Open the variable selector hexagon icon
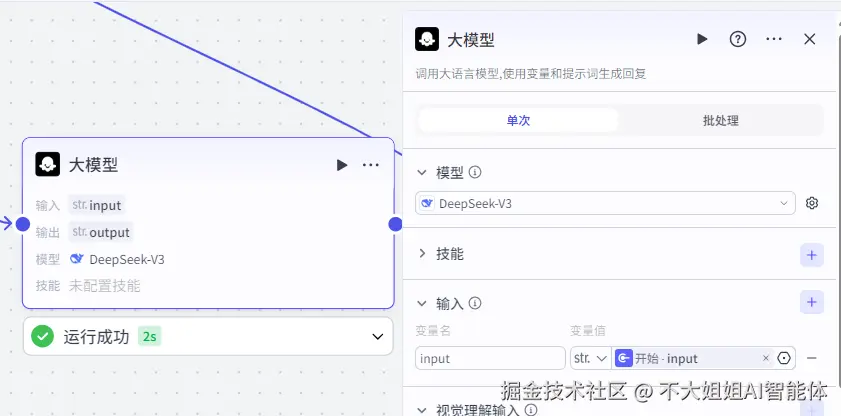Screen dimensions: 841x416 click(784, 358)
